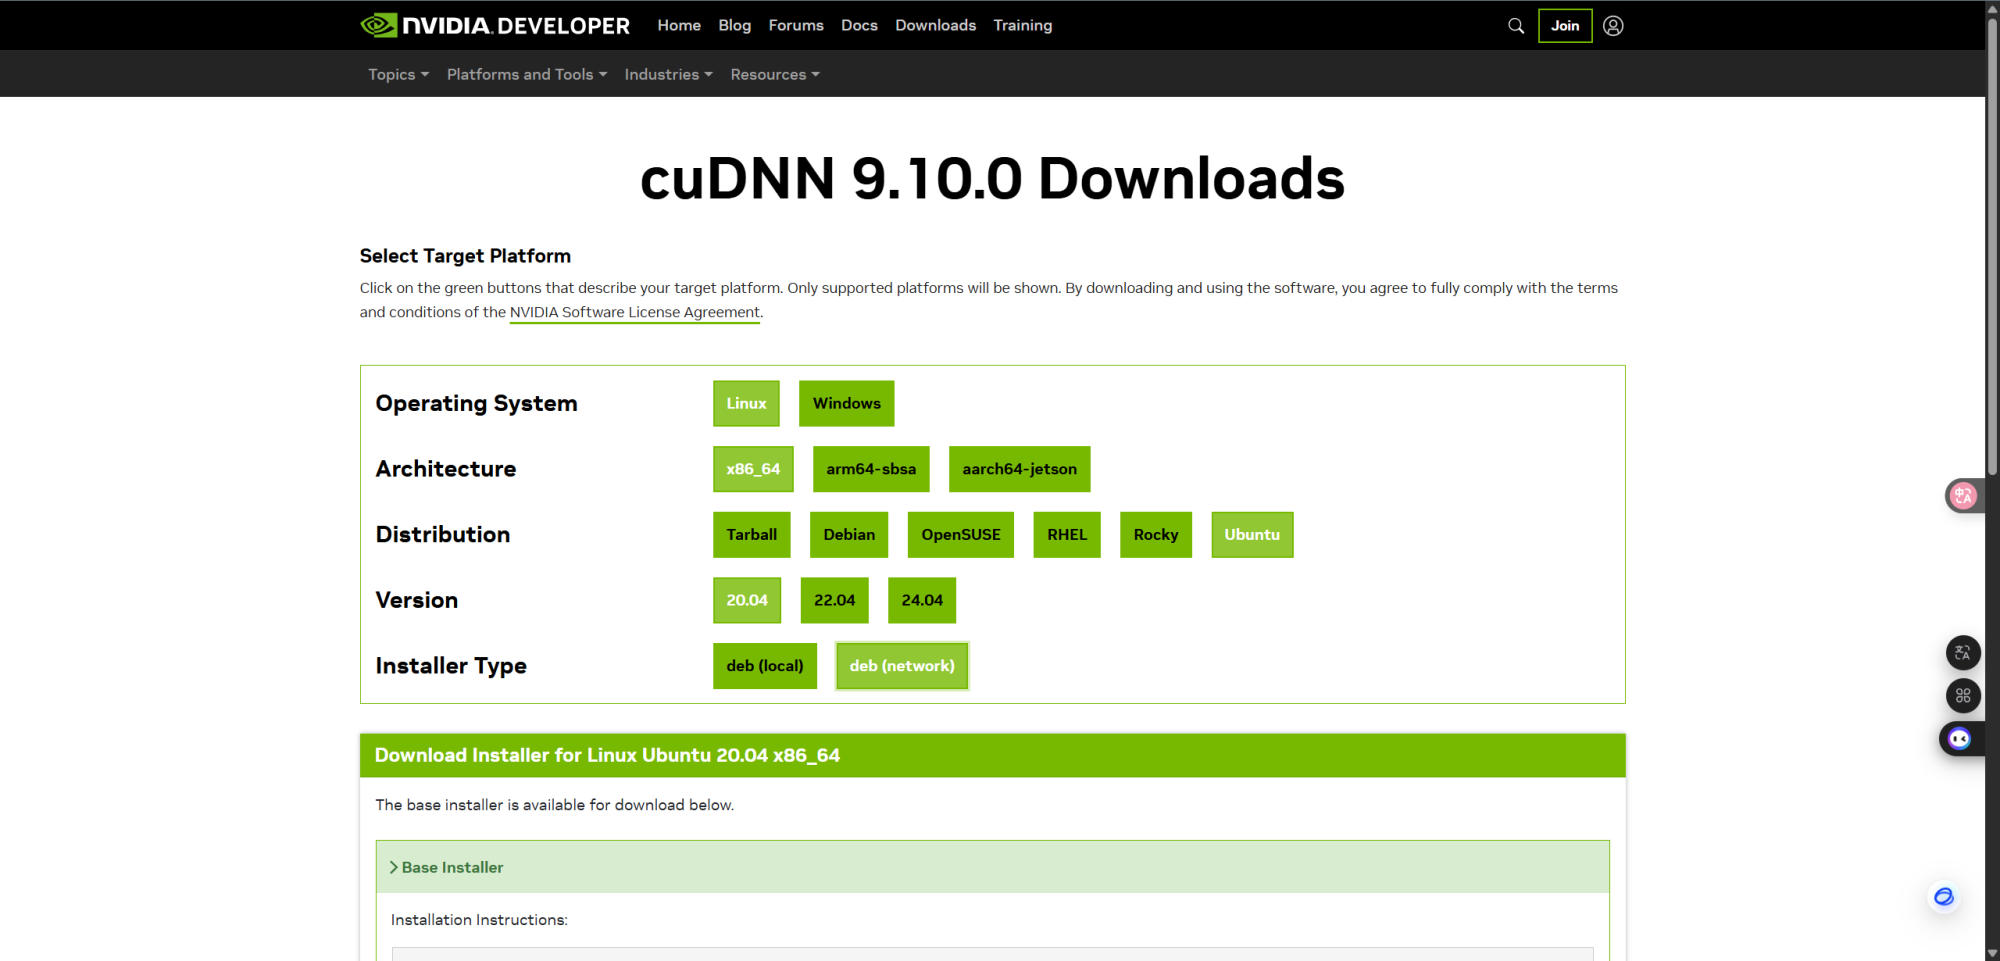The width and height of the screenshot is (2000, 961).
Task: Expand Platforms and Tools dropdown
Action: point(527,74)
